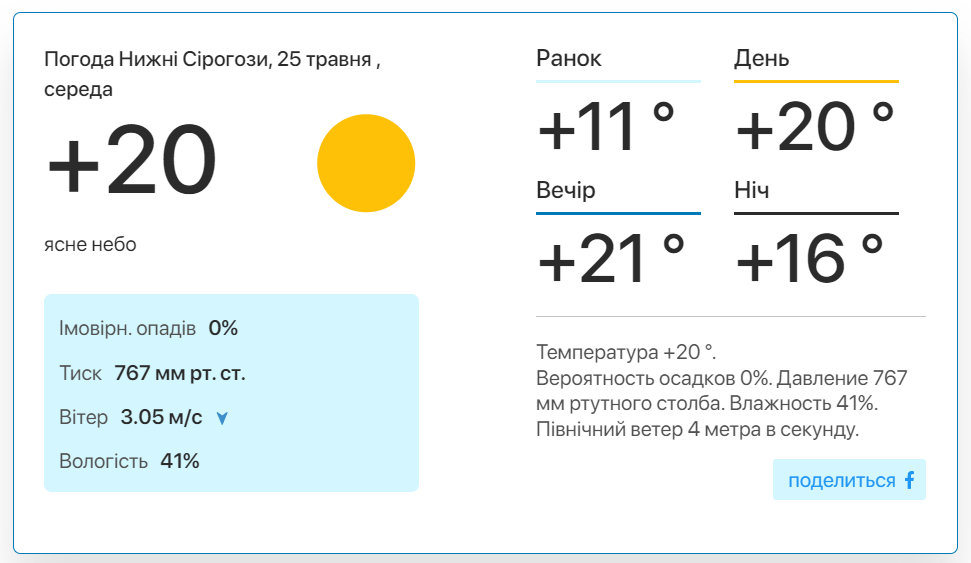Click the morning temperature +11°
The height and width of the screenshot is (563, 971).
point(606,127)
